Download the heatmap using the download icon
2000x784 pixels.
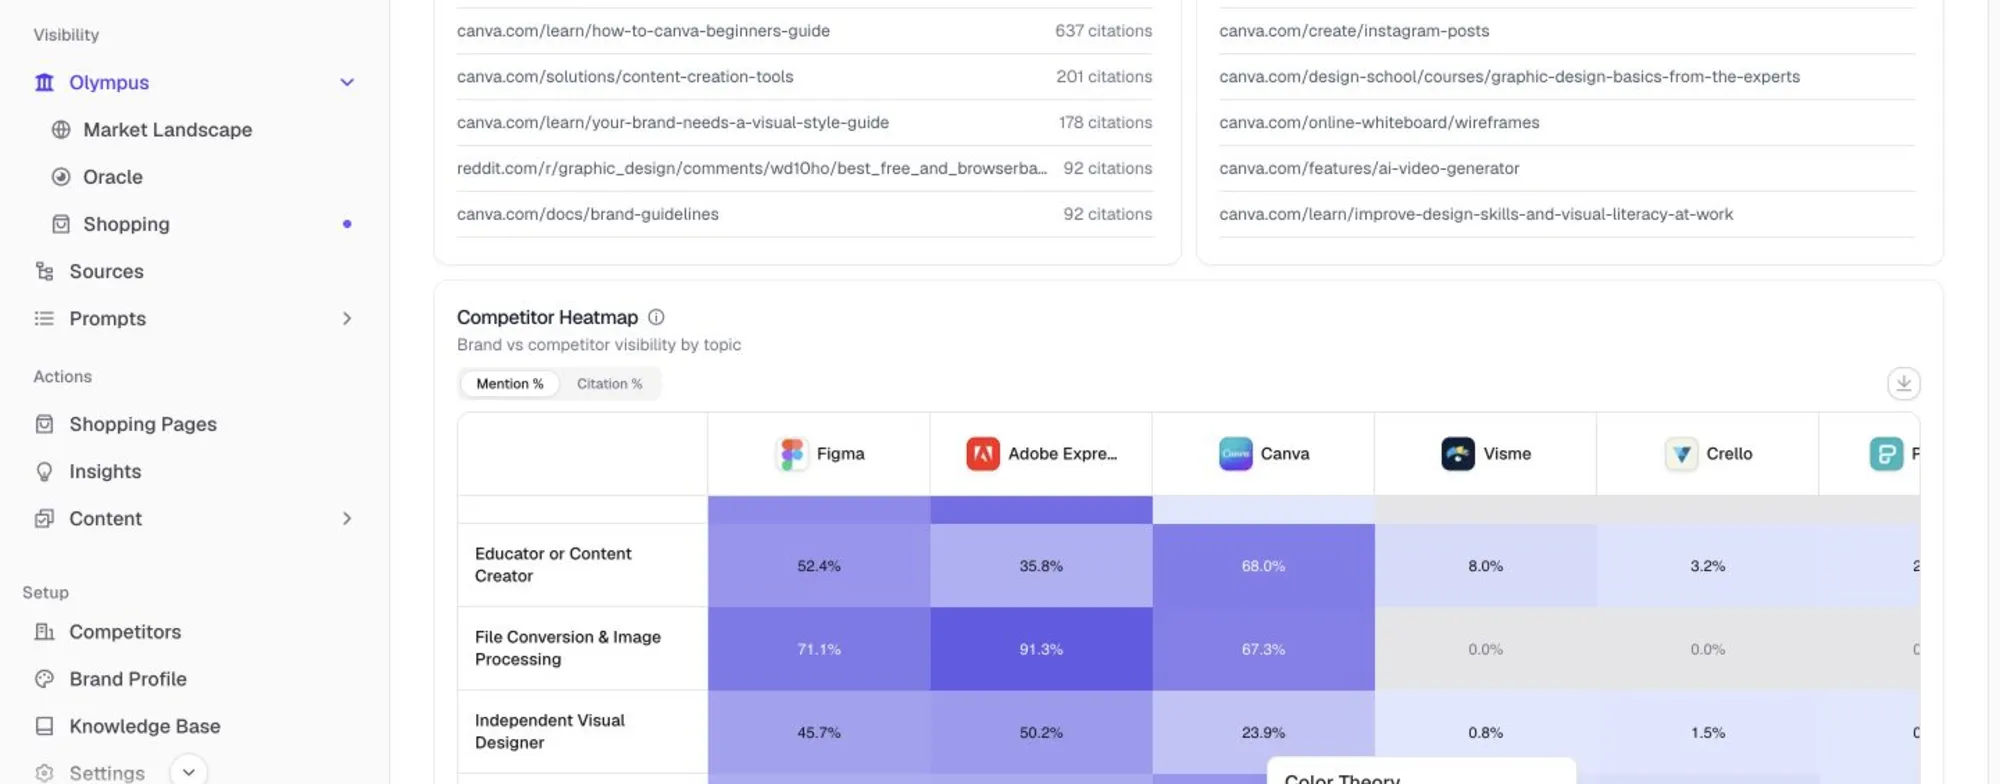point(1903,383)
